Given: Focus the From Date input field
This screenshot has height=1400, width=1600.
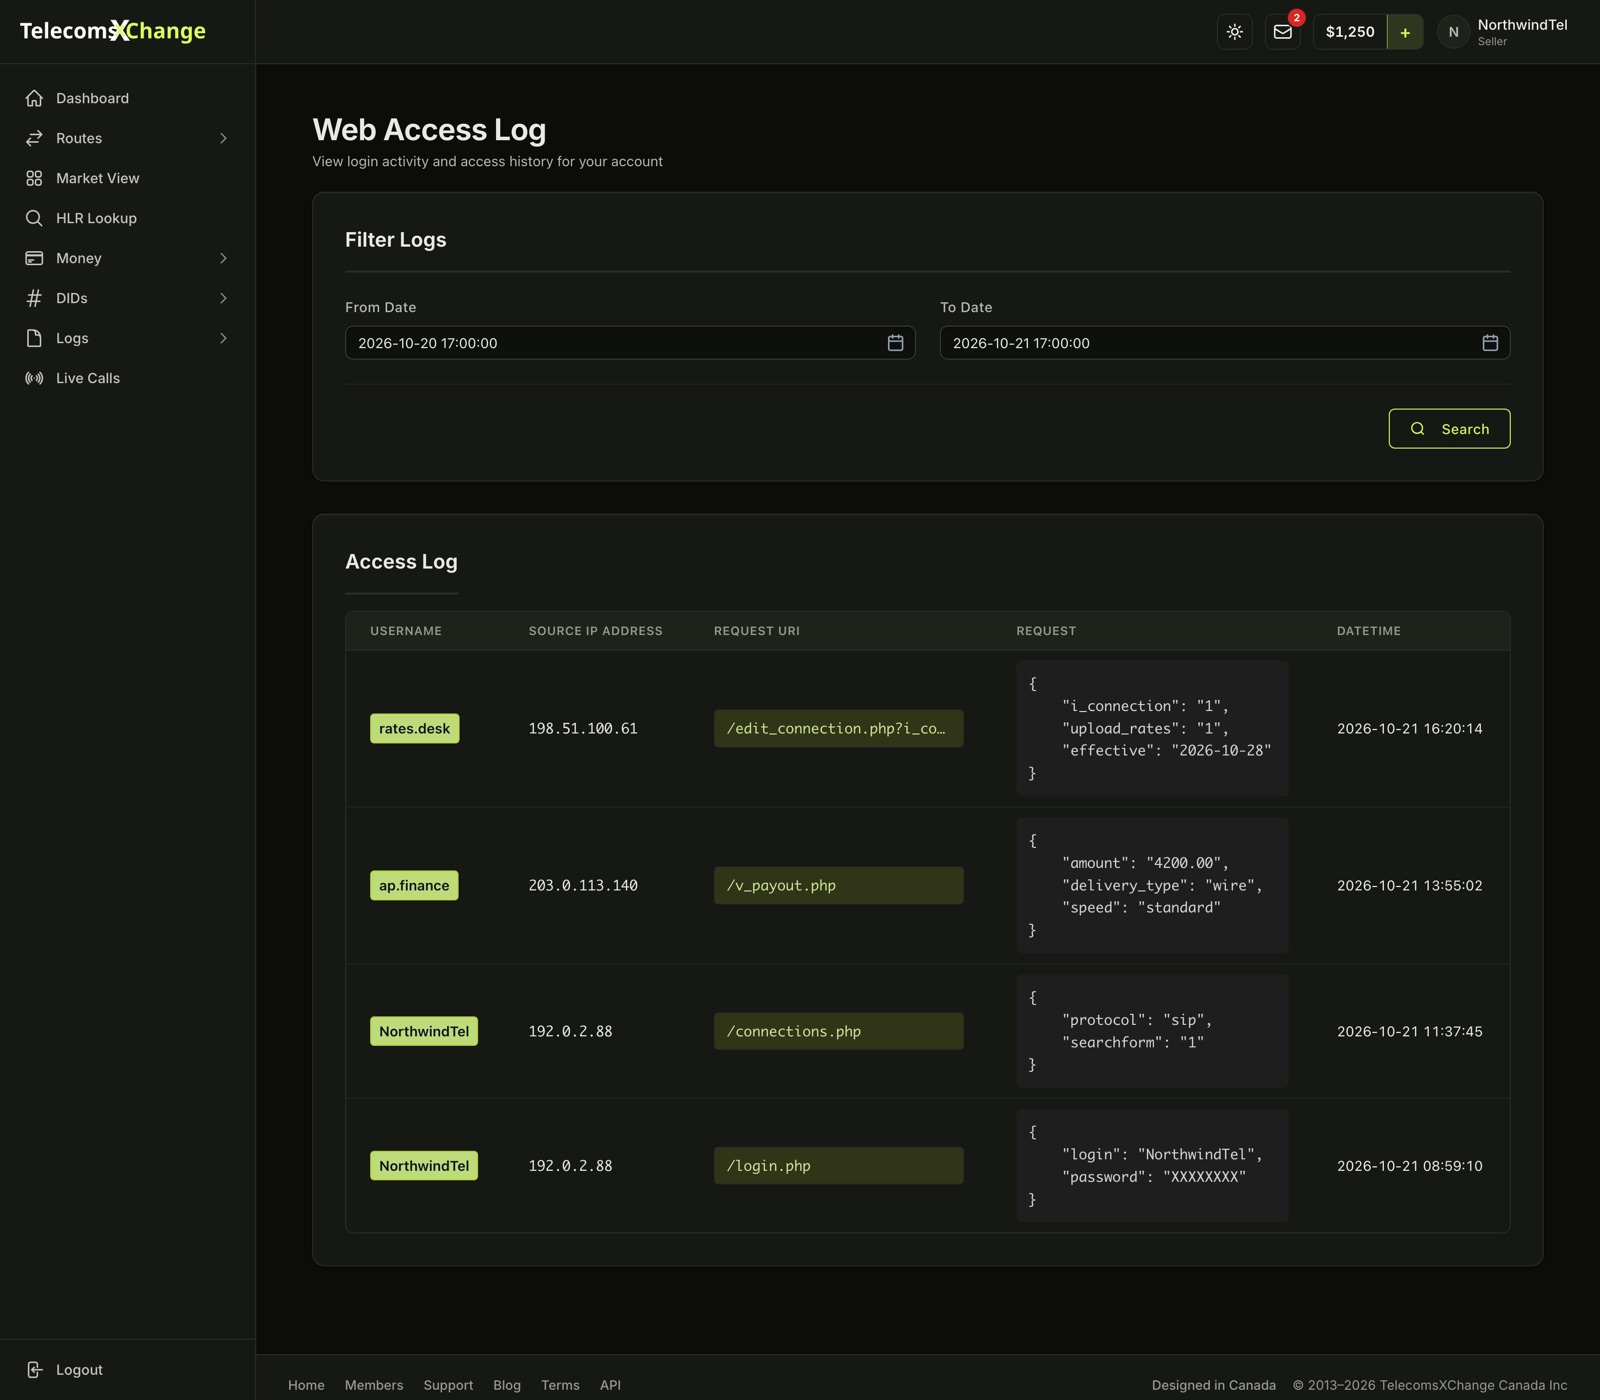Looking at the screenshot, I should 630,343.
